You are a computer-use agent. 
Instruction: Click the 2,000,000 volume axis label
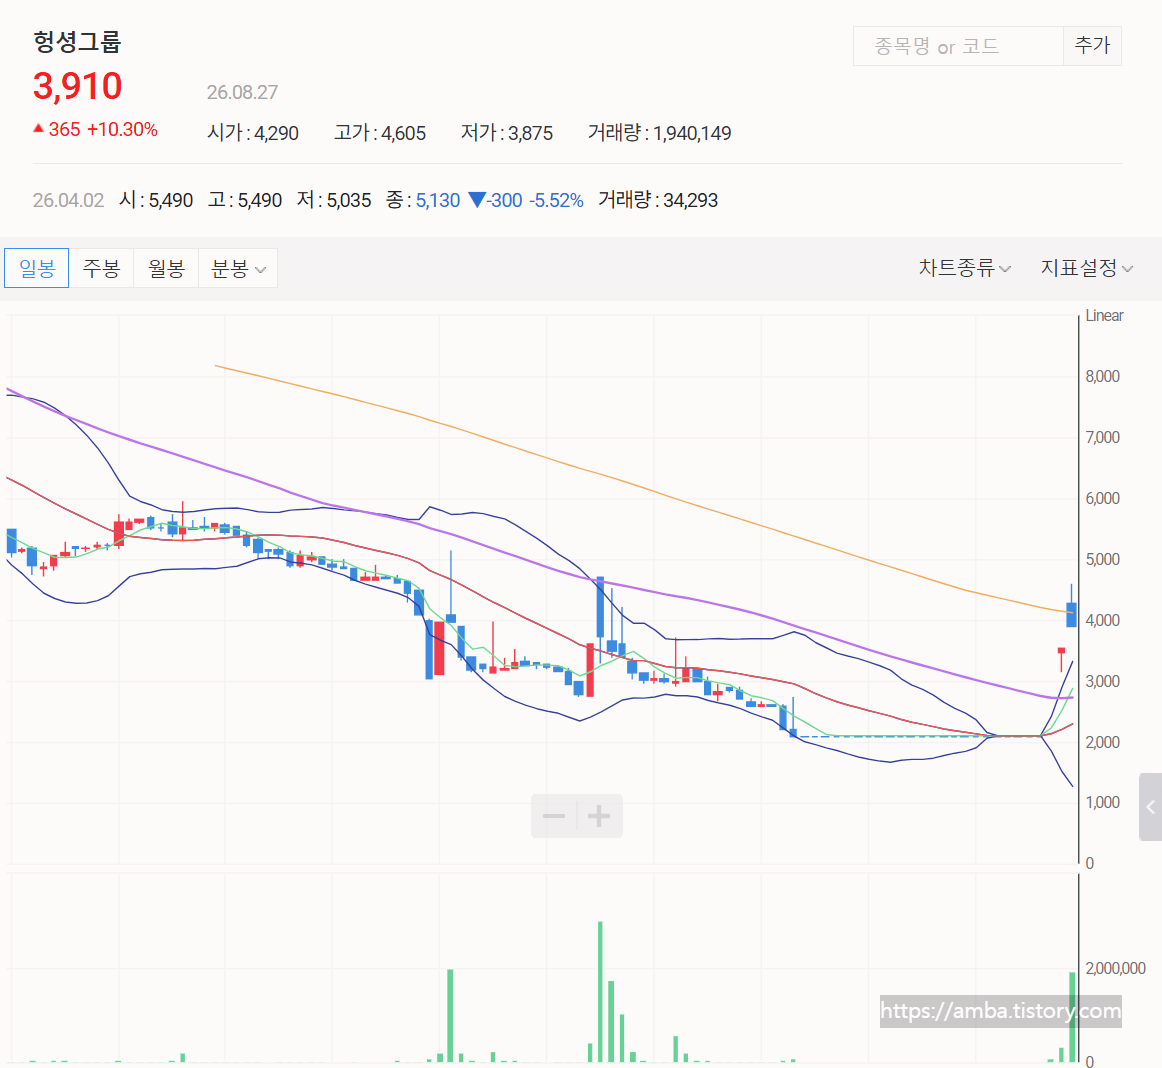coord(1115,969)
